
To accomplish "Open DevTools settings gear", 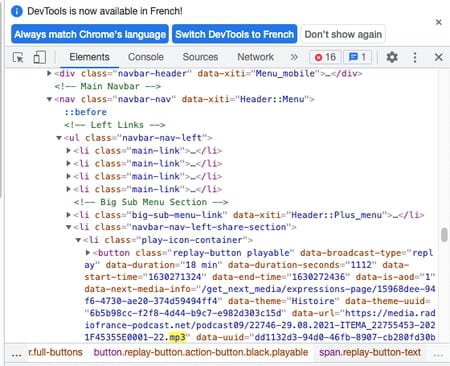I will (x=392, y=57).
